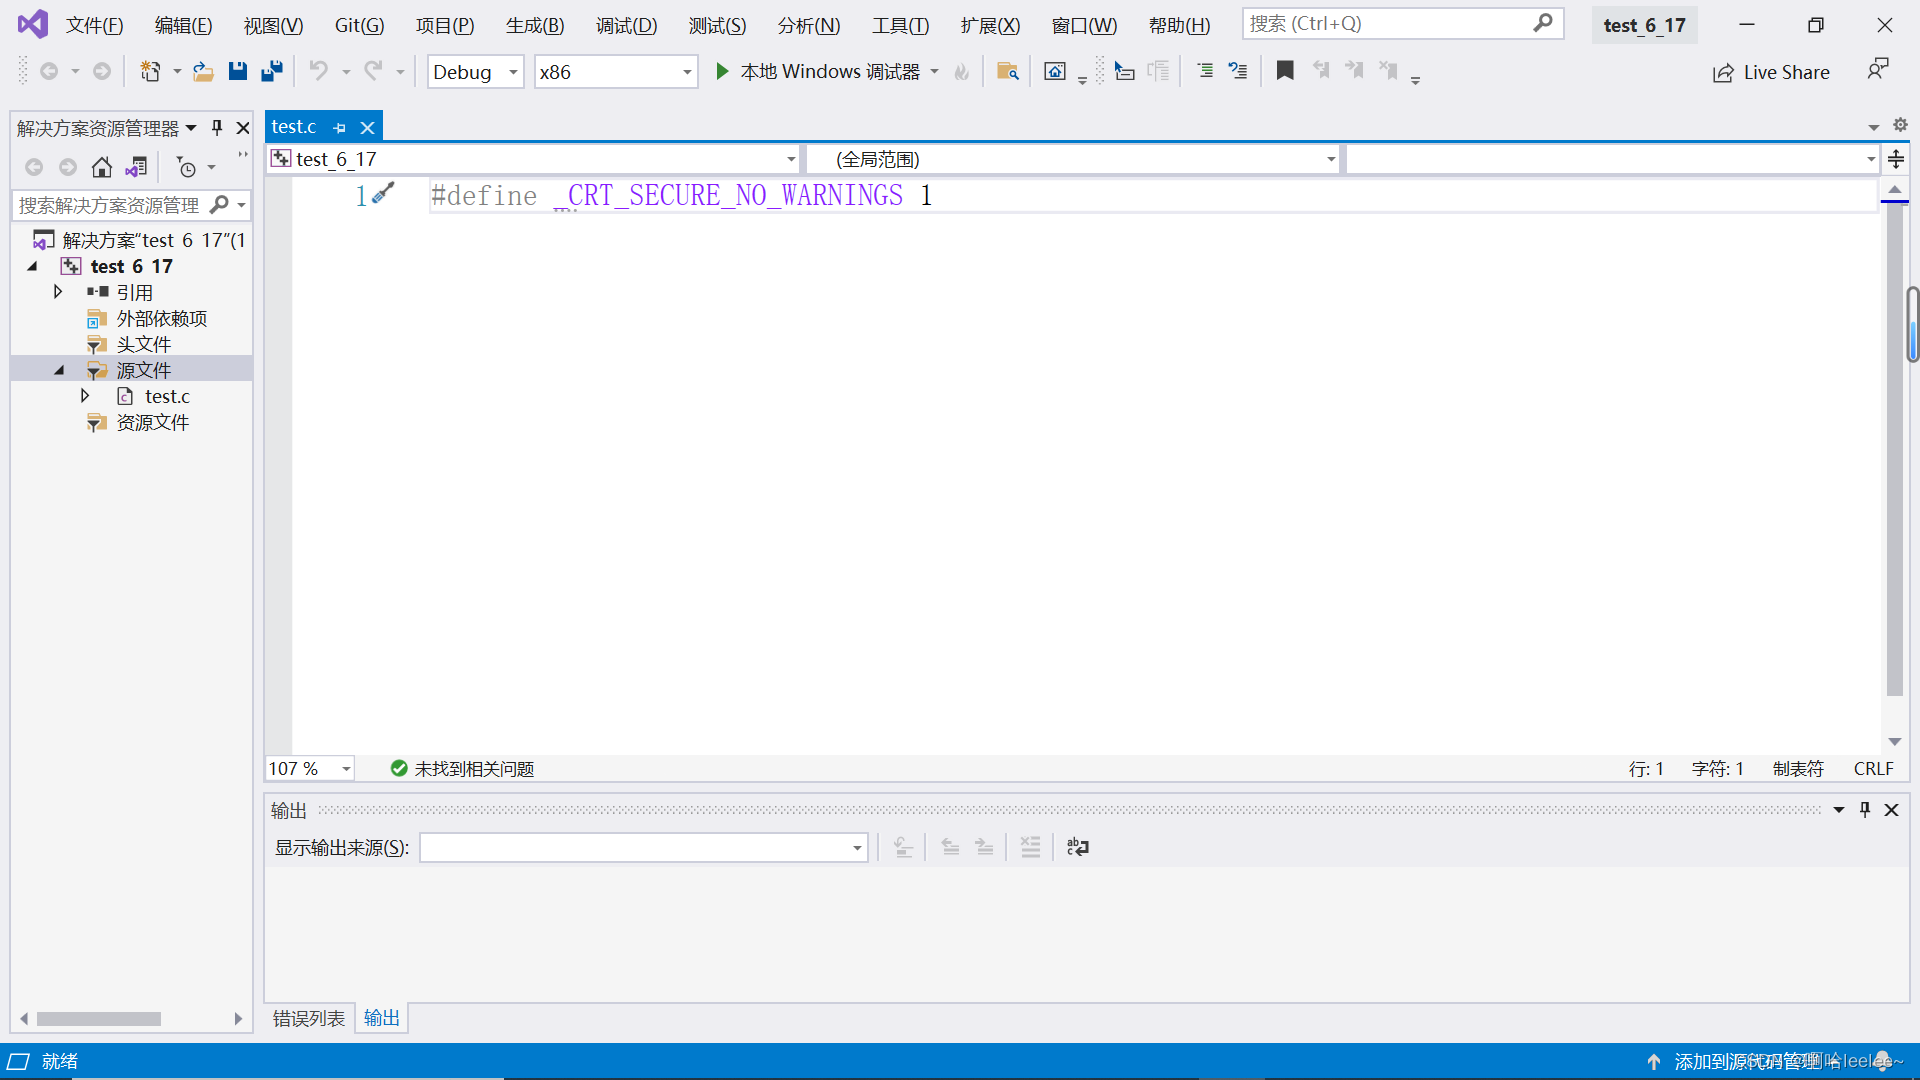The height and width of the screenshot is (1080, 1920).
Task: Click the Solution Explorer horizontal scrollbar thumb
Action: 98,1019
